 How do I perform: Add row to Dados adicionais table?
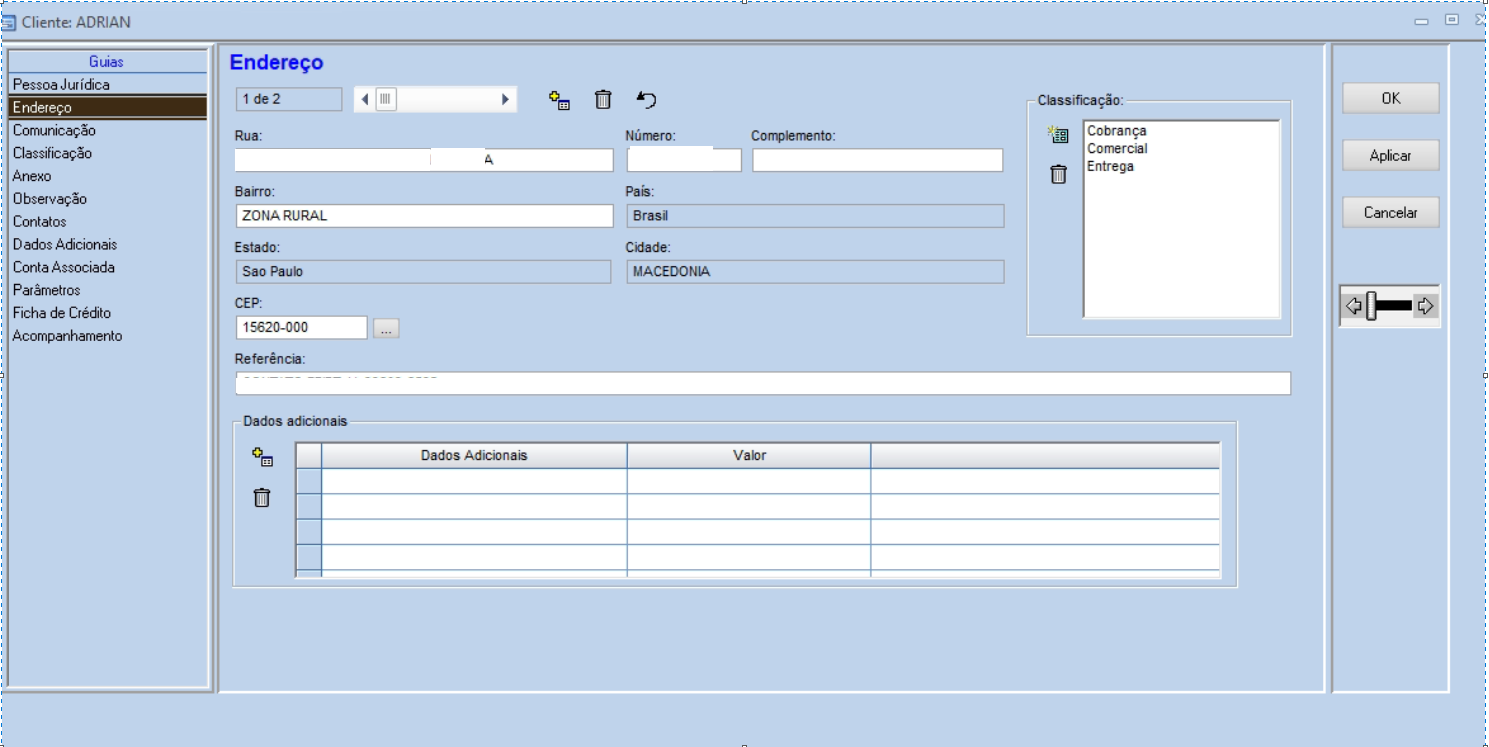click(262, 457)
